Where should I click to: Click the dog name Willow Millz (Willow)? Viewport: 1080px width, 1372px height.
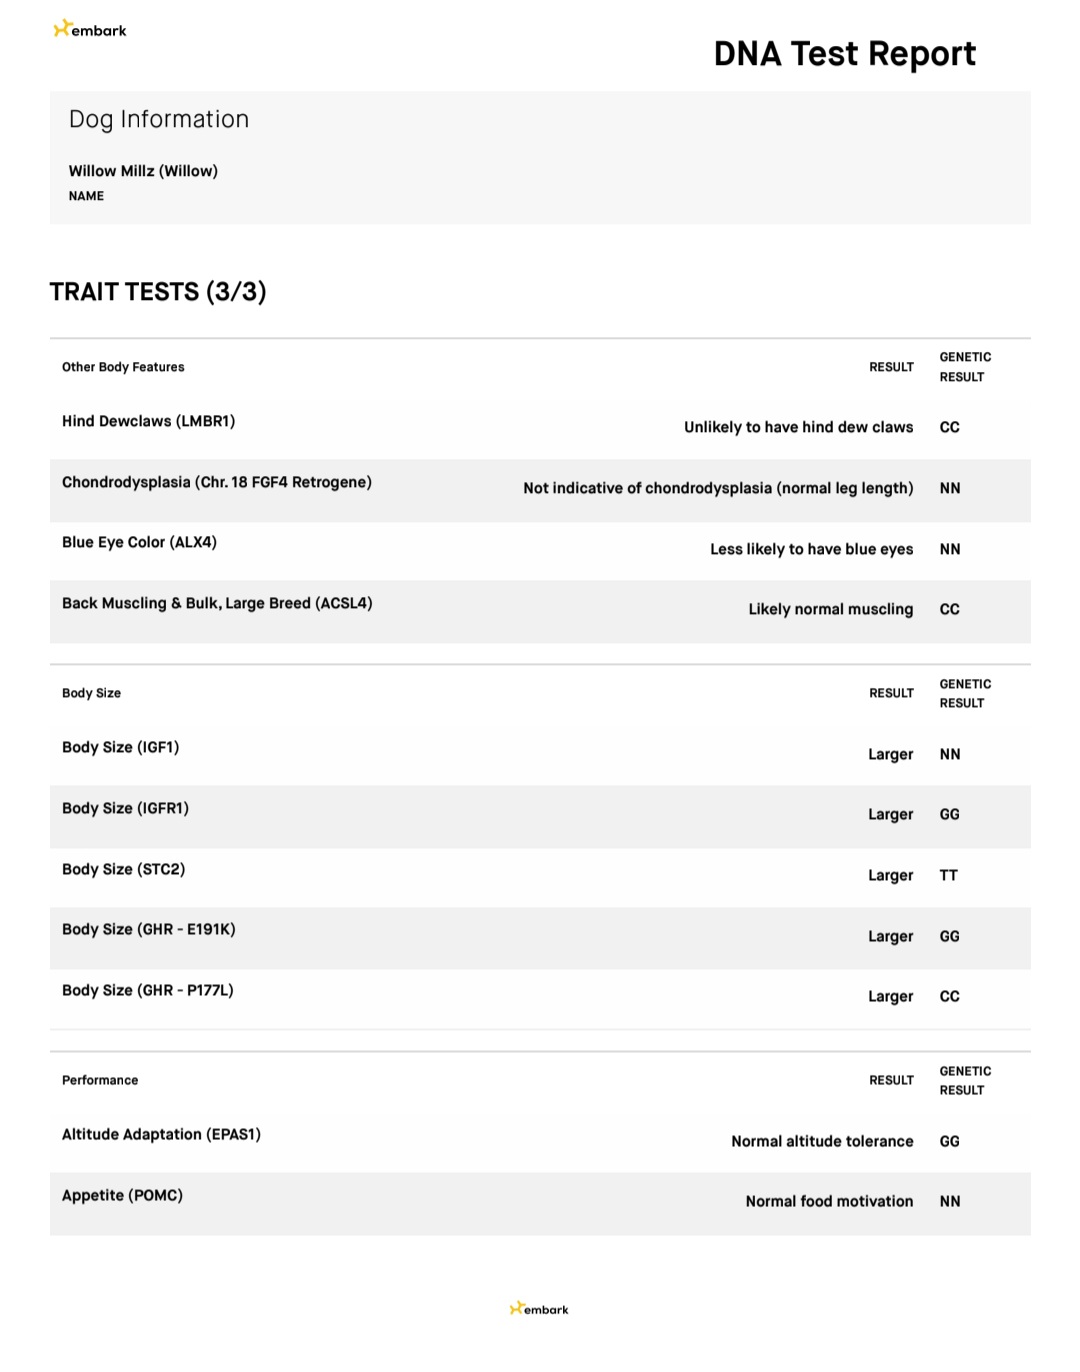pyautogui.click(x=143, y=171)
